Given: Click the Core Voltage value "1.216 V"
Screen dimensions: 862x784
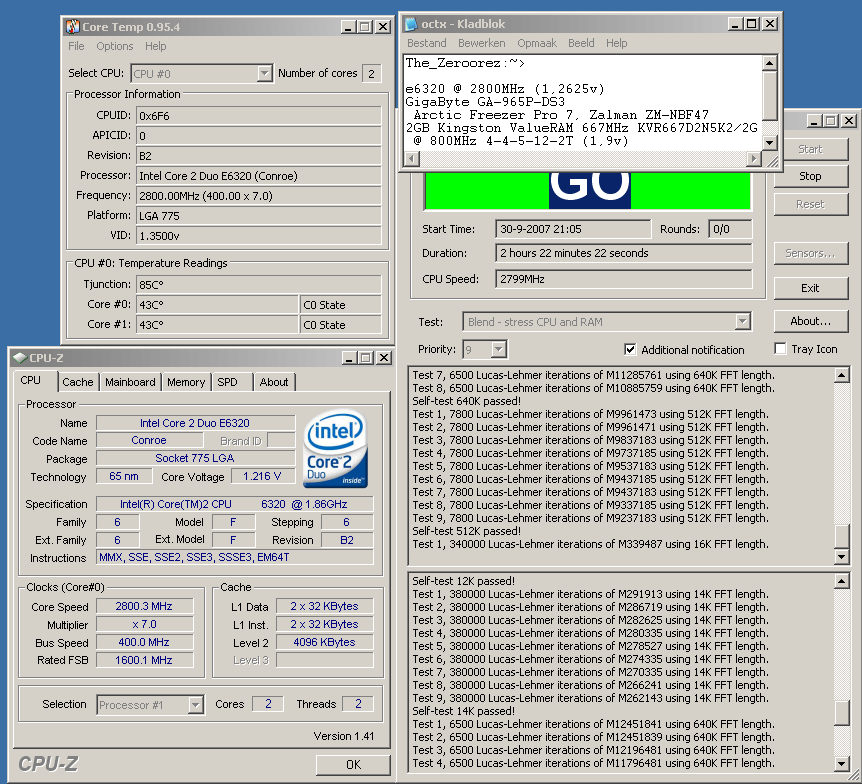Looking at the screenshot, I should 262,476.
